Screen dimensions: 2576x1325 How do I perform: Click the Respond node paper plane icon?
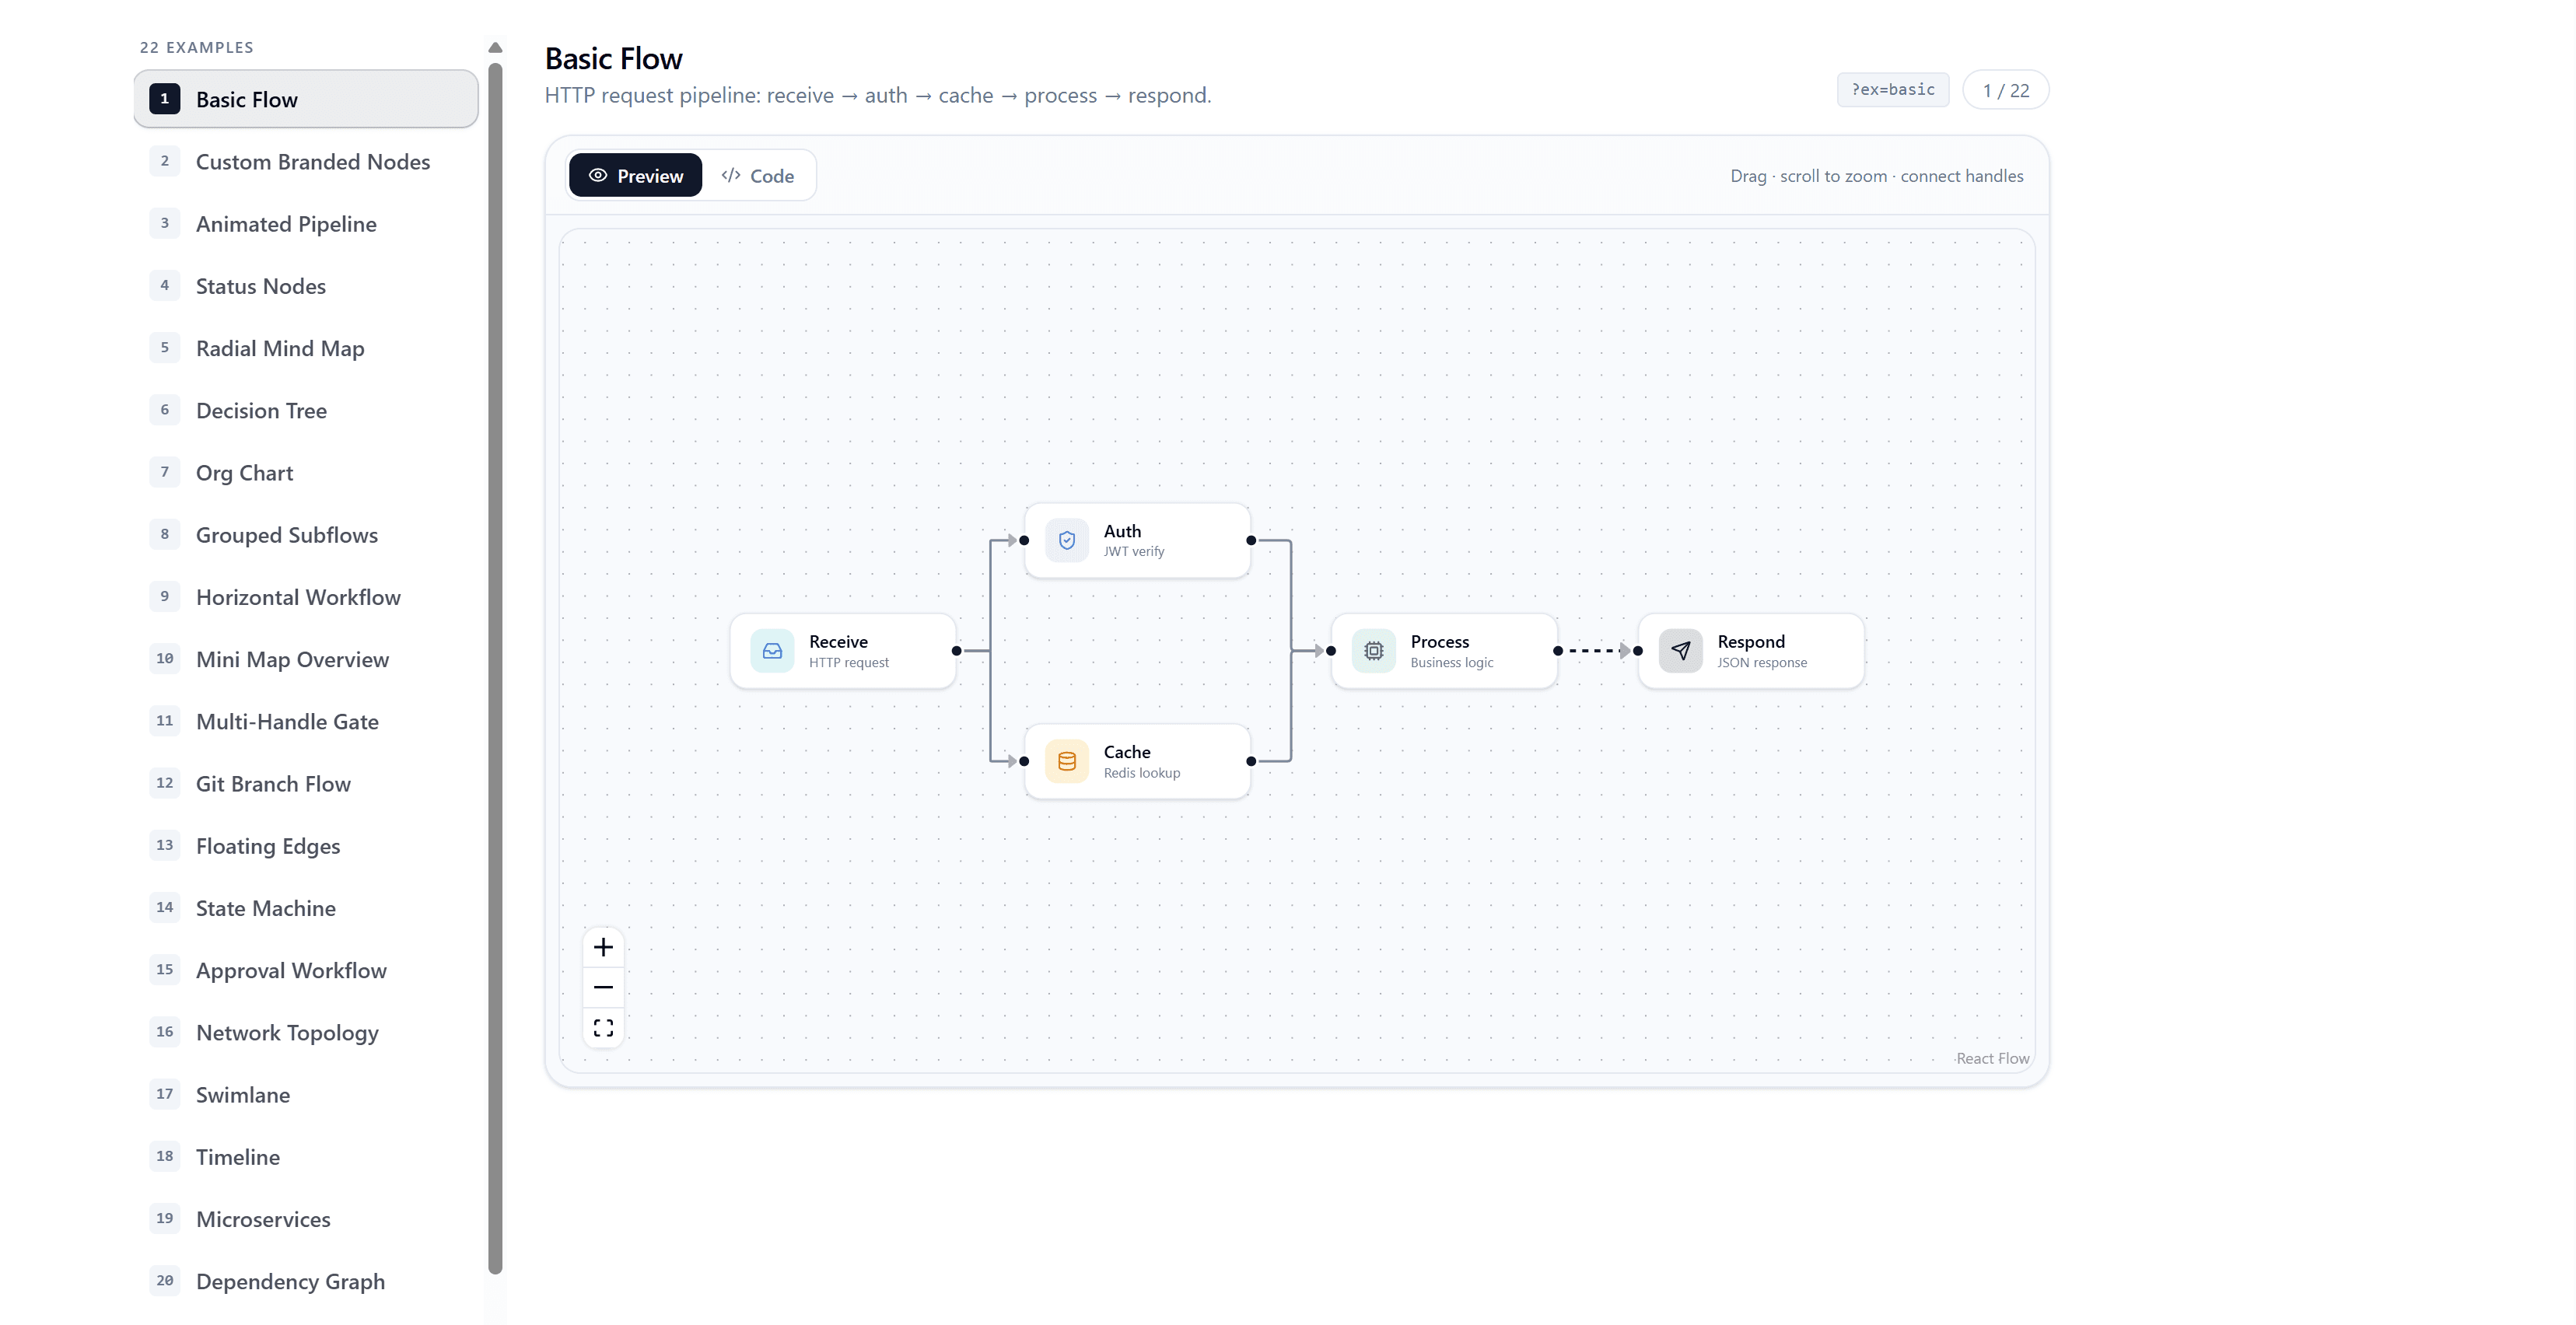[x=1681, y=651]
